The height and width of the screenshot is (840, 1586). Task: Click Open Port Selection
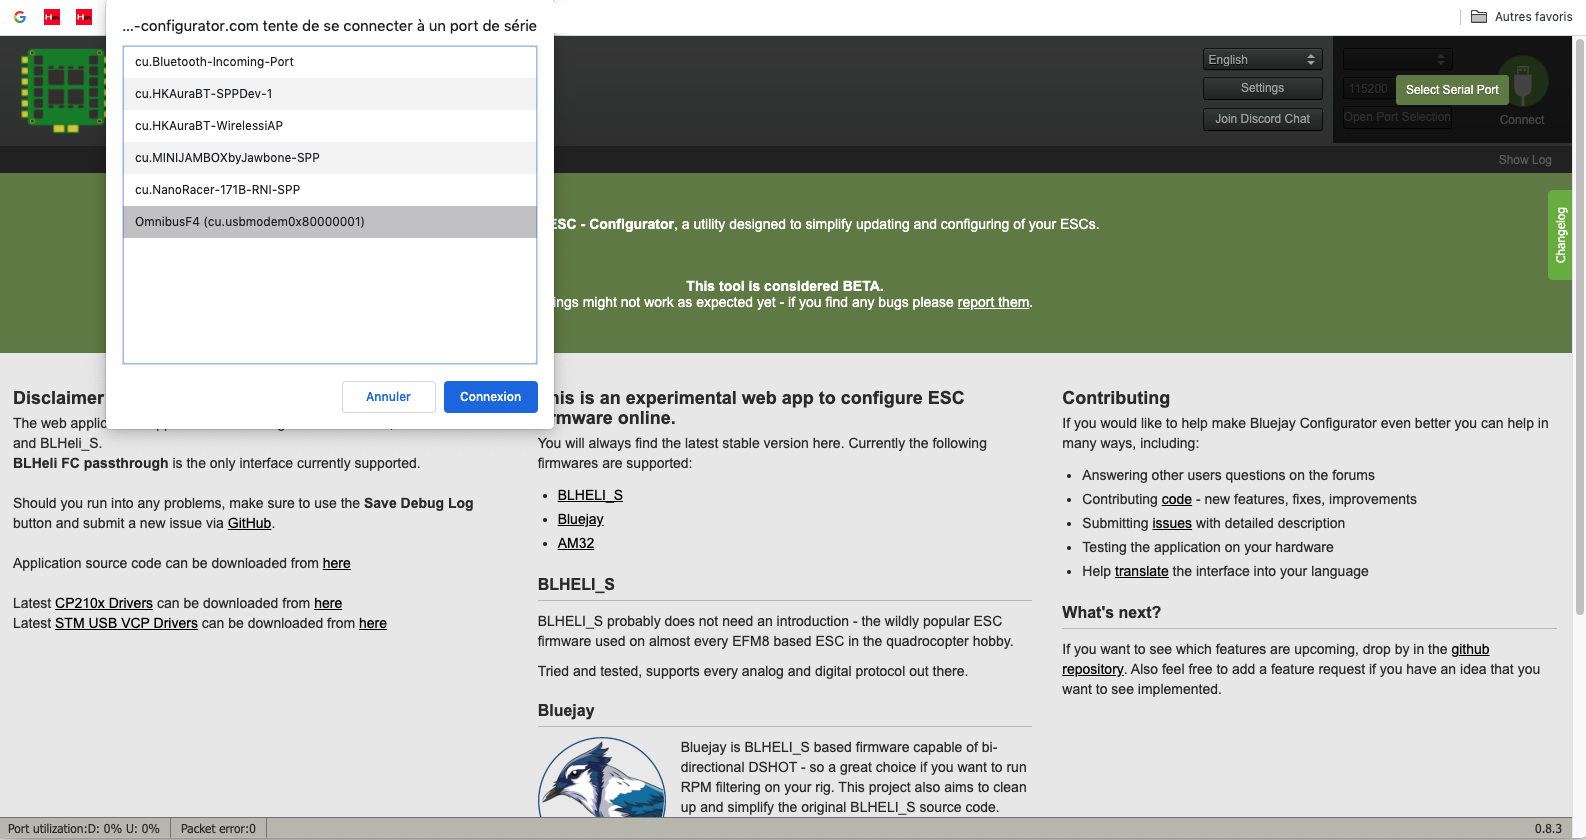pyautogui.click(x=1397, y=117)
